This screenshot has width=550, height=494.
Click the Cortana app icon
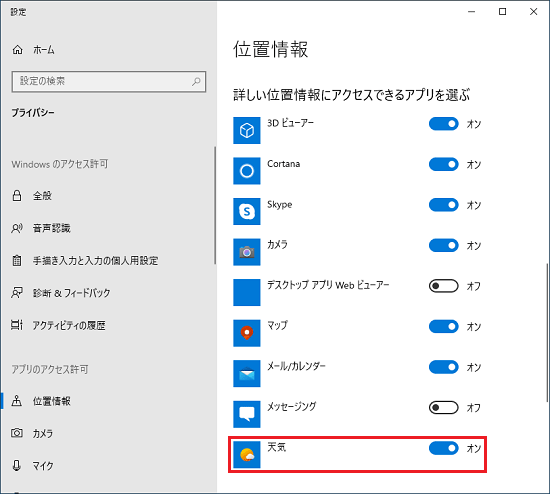[x=247, y=171]
